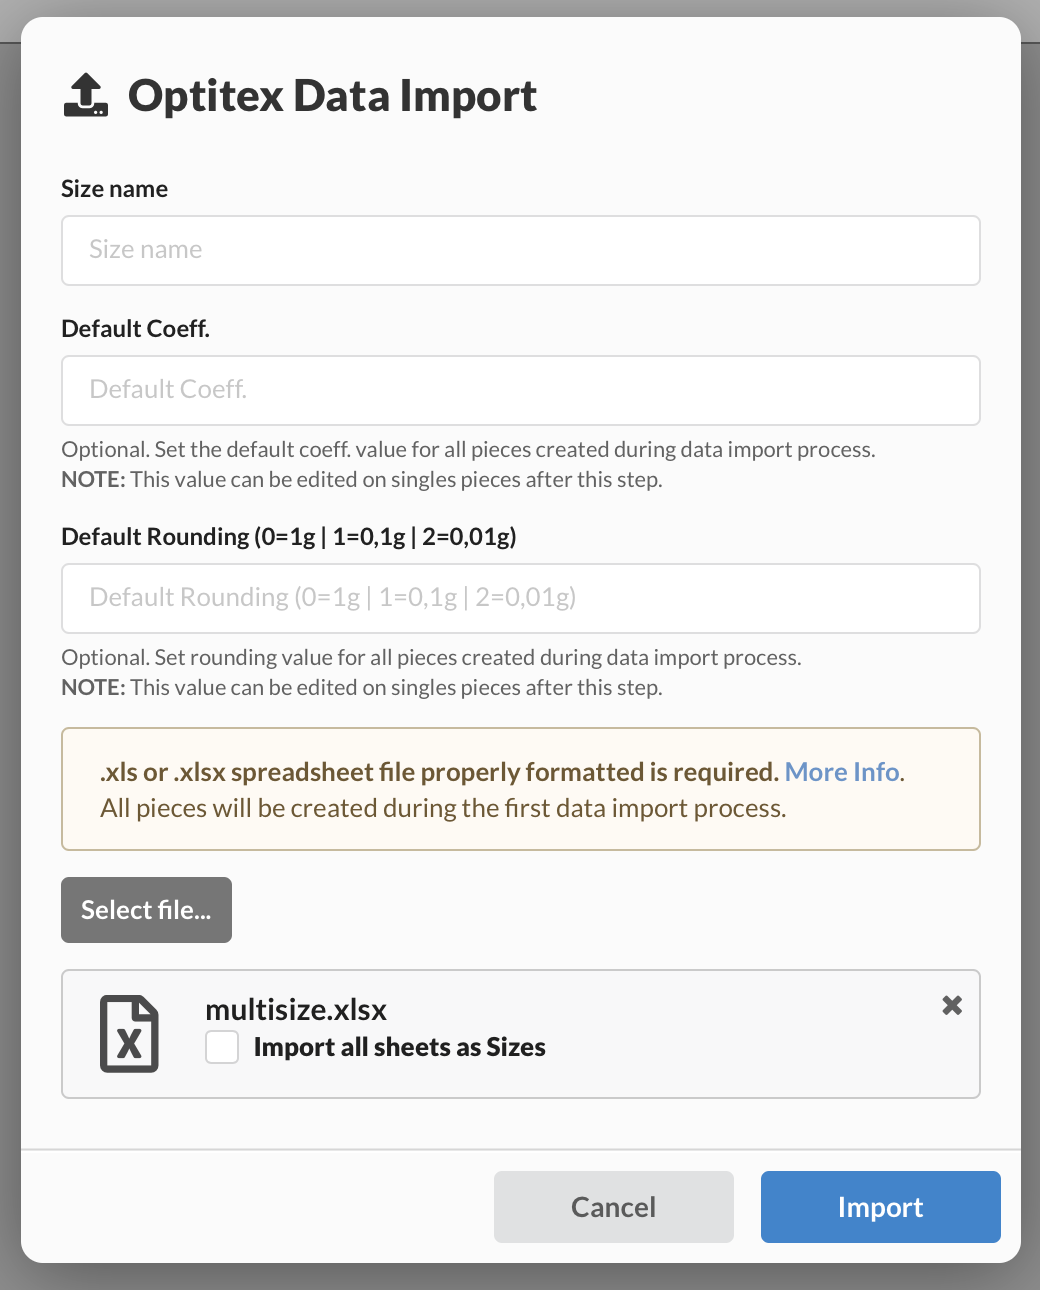Enable the Import all sheets as Sizes checkbox

pyautogui.click(x=222, y=1047)
